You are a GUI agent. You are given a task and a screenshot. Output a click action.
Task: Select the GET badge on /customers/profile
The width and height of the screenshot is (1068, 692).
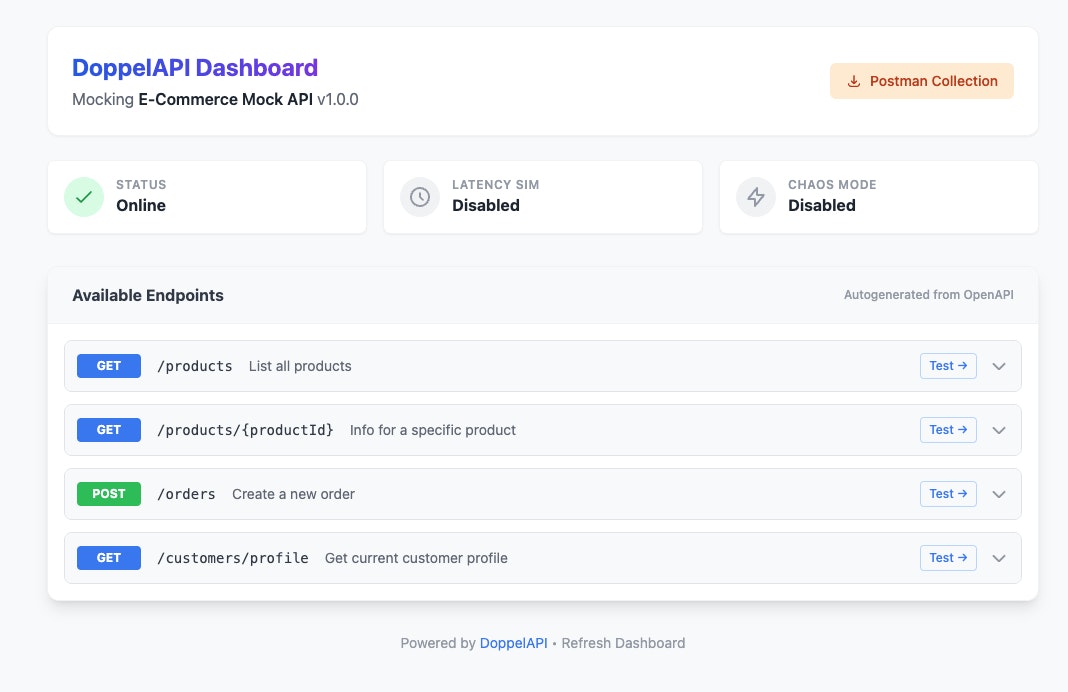108,558
